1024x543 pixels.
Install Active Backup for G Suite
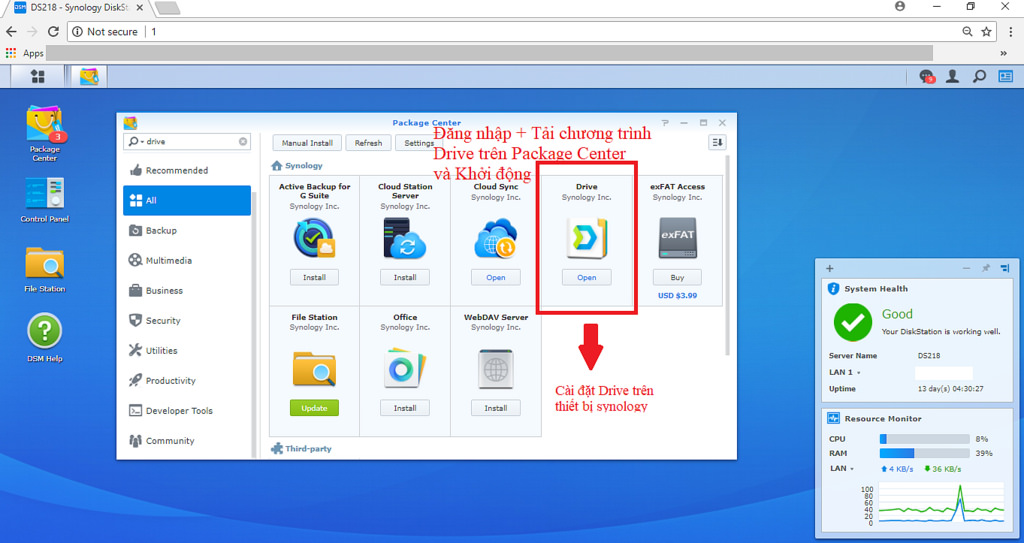(314, 277)
